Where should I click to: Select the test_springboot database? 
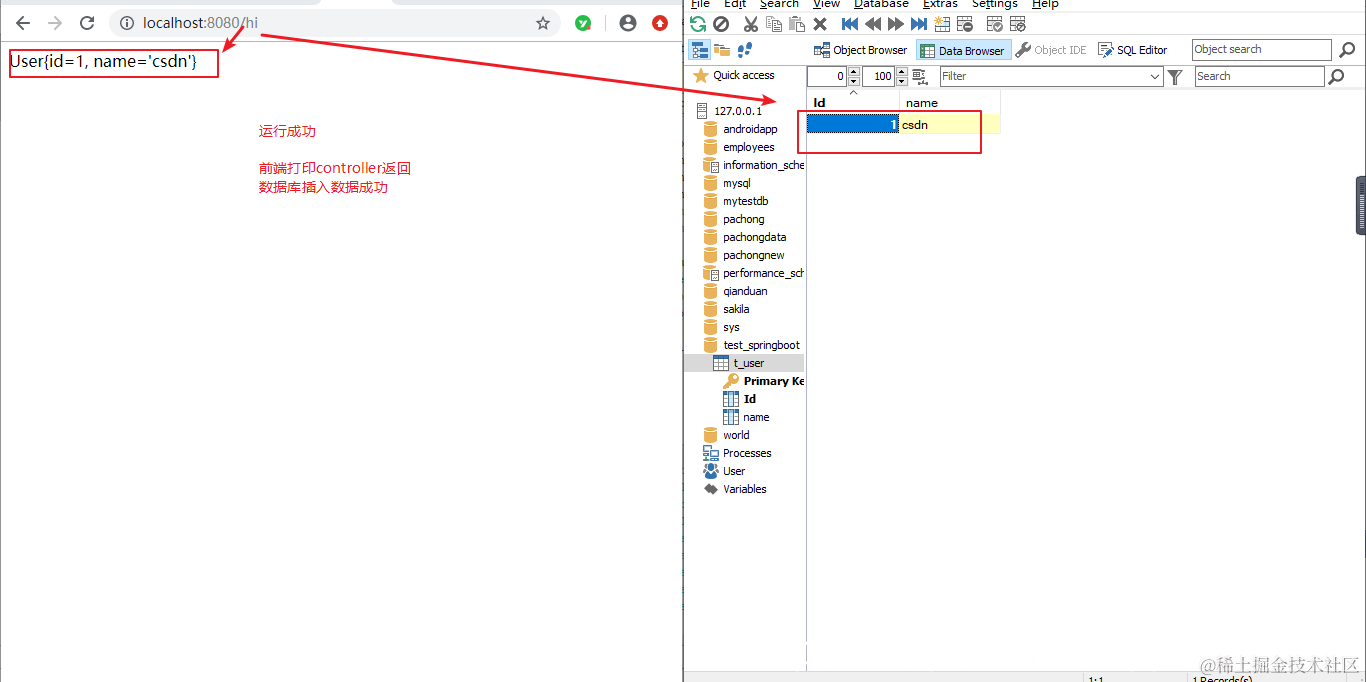pos(761,345)
